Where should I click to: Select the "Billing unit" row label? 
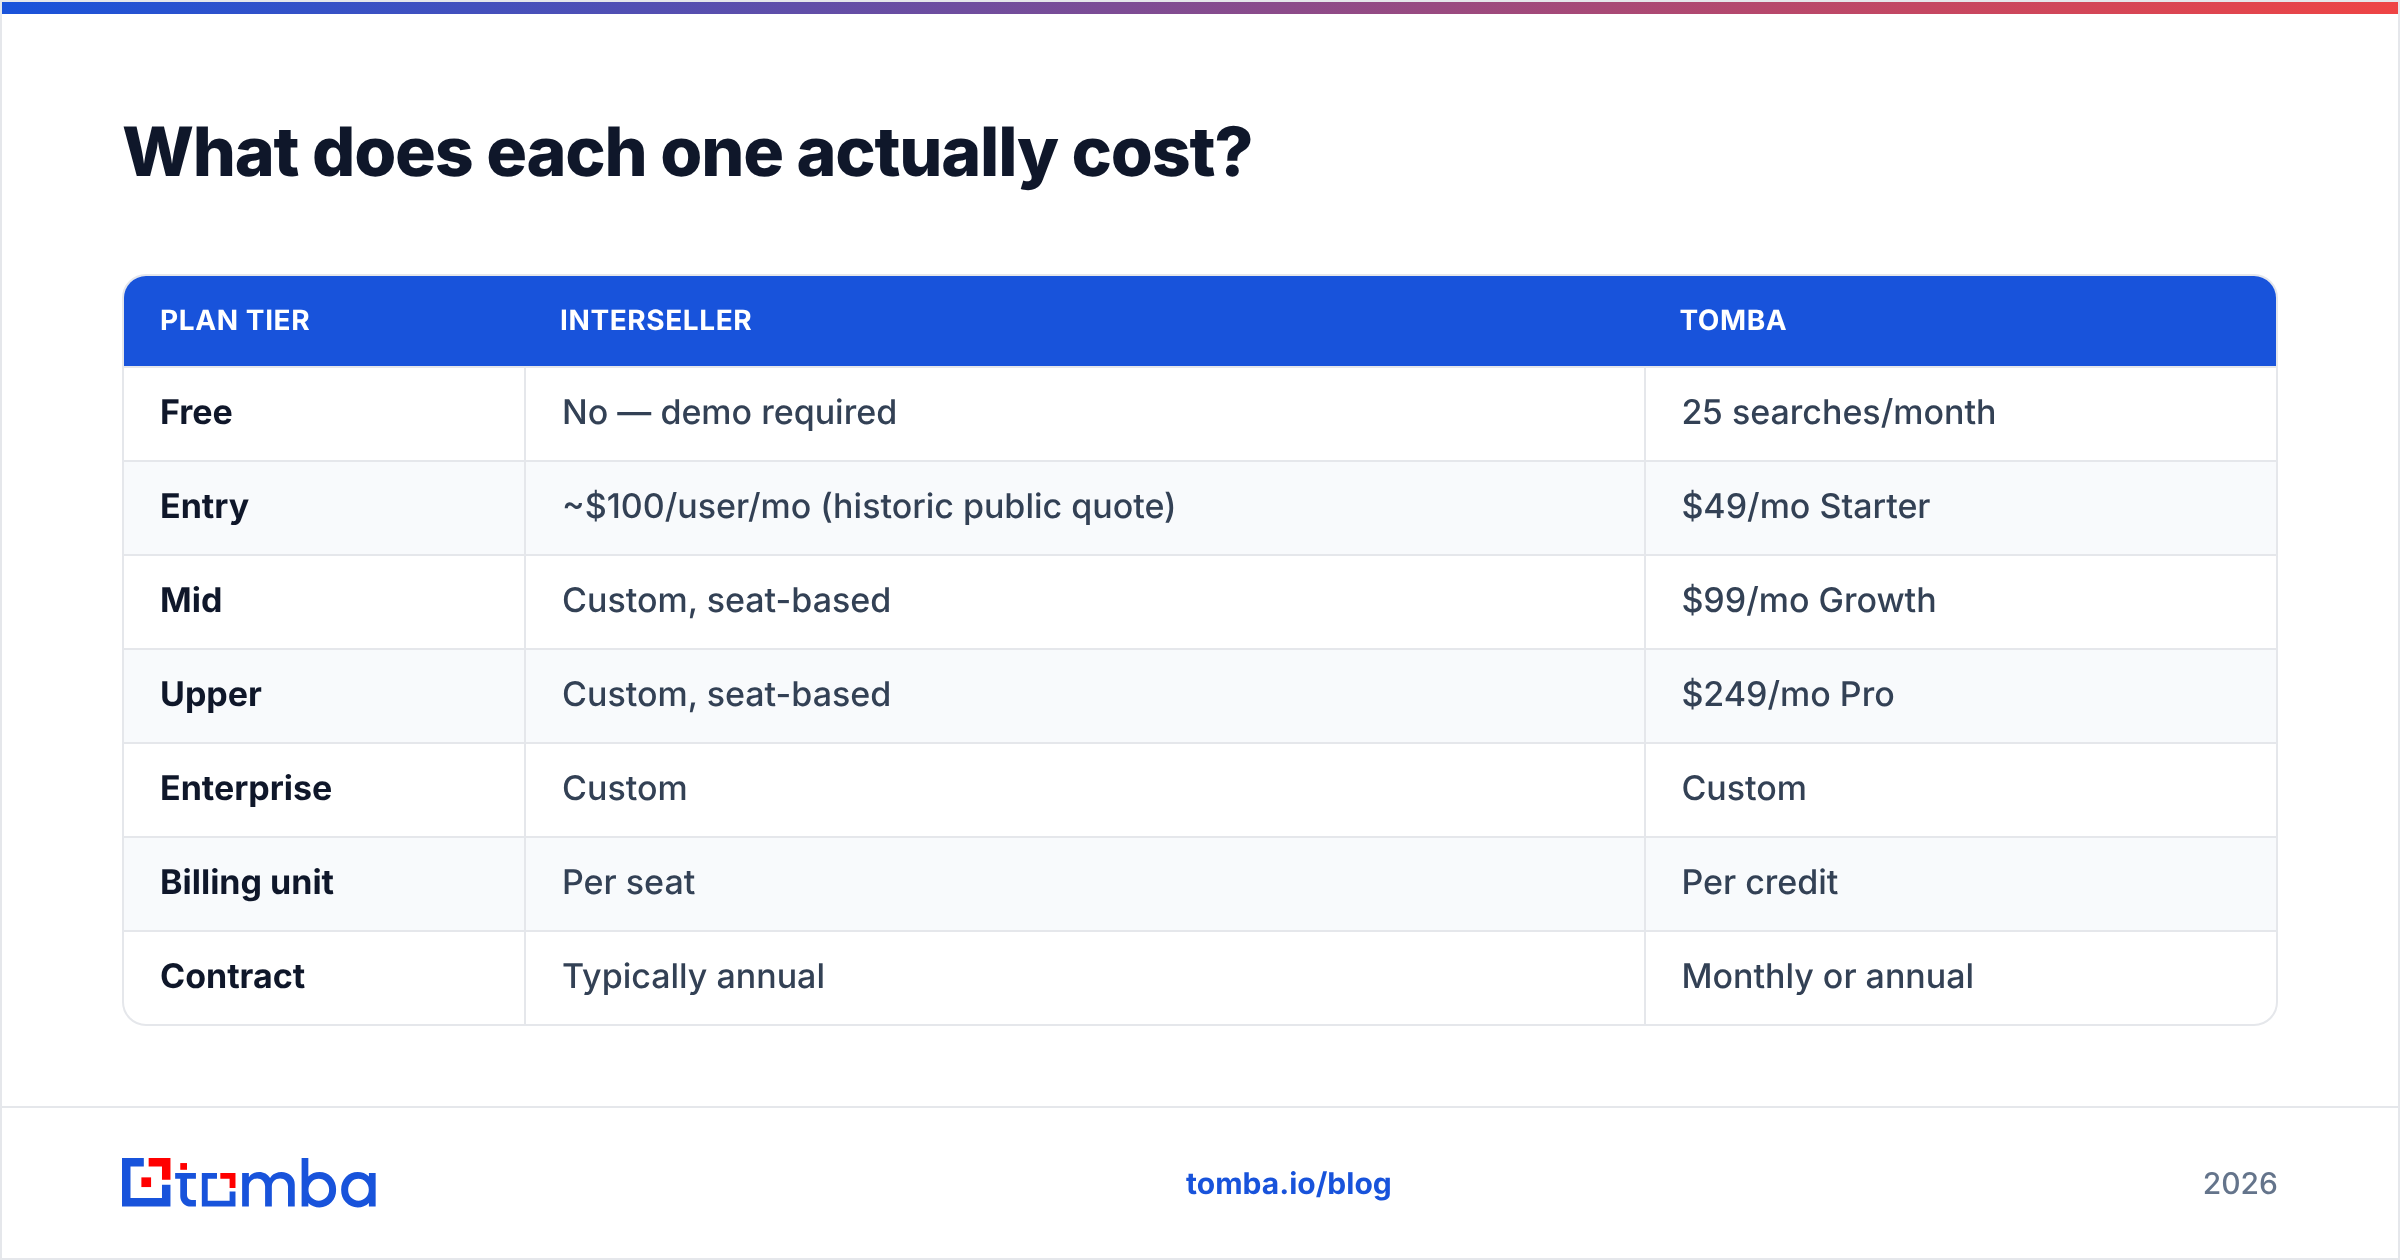pyautogui.click(x=246, y=882)
